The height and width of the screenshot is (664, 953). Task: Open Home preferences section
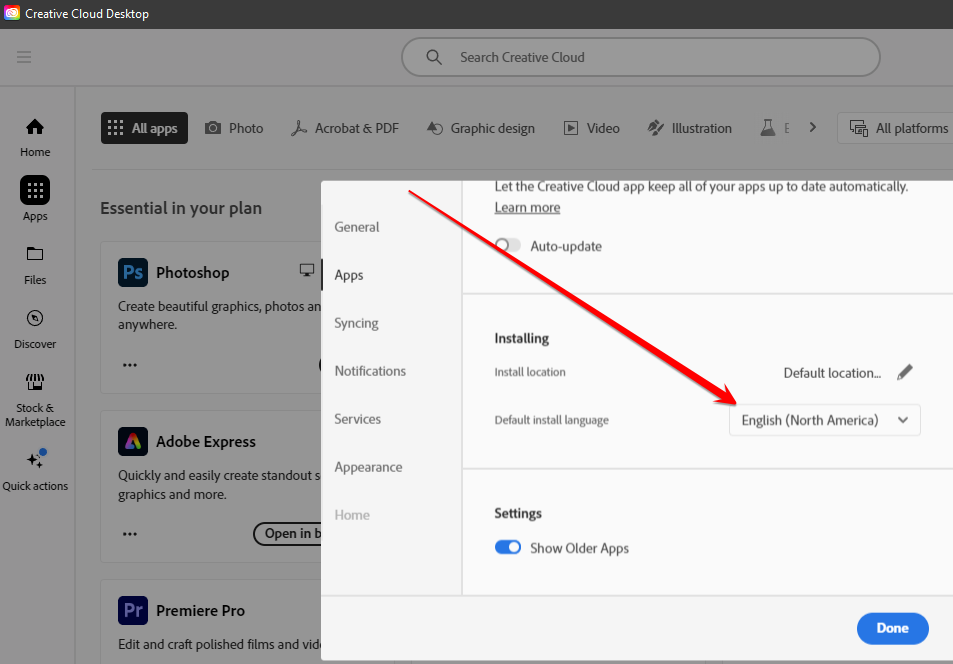tap(352, 515)
